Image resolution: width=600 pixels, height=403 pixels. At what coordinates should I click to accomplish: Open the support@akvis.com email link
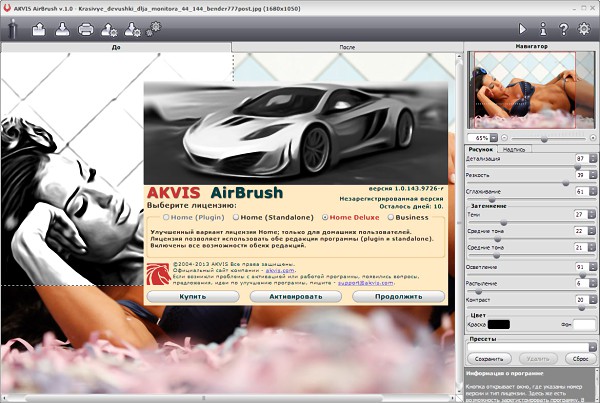(365, 283)
